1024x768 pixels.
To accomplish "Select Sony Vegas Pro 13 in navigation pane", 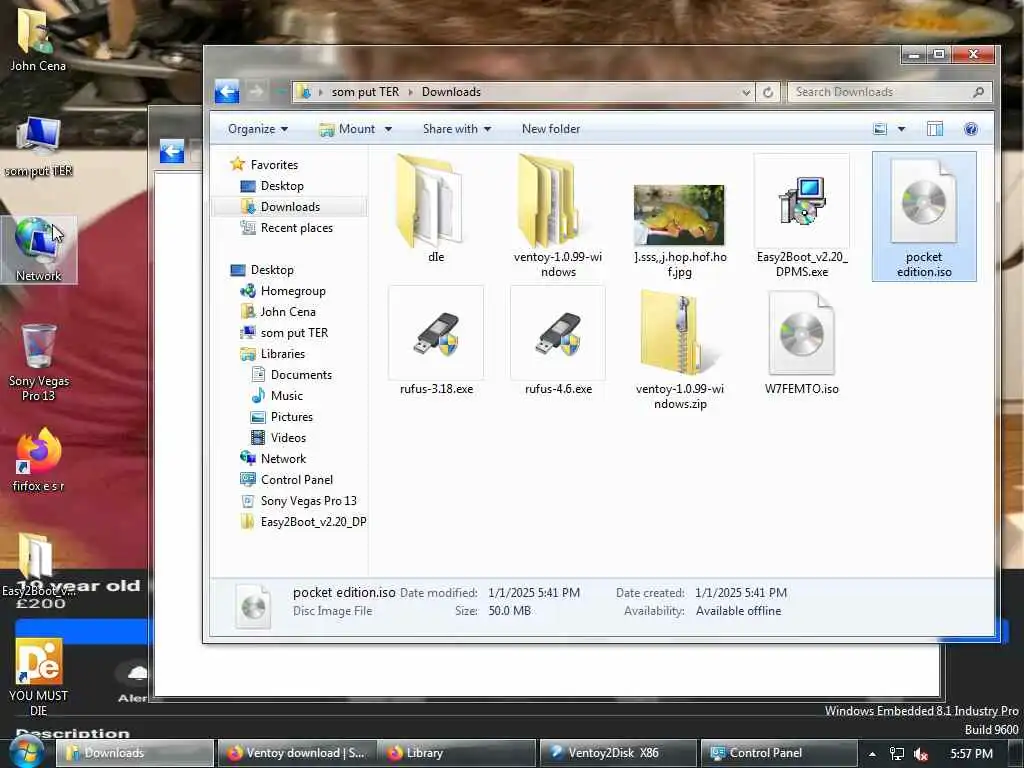I will pyautogui.click(x=298, y=500).
